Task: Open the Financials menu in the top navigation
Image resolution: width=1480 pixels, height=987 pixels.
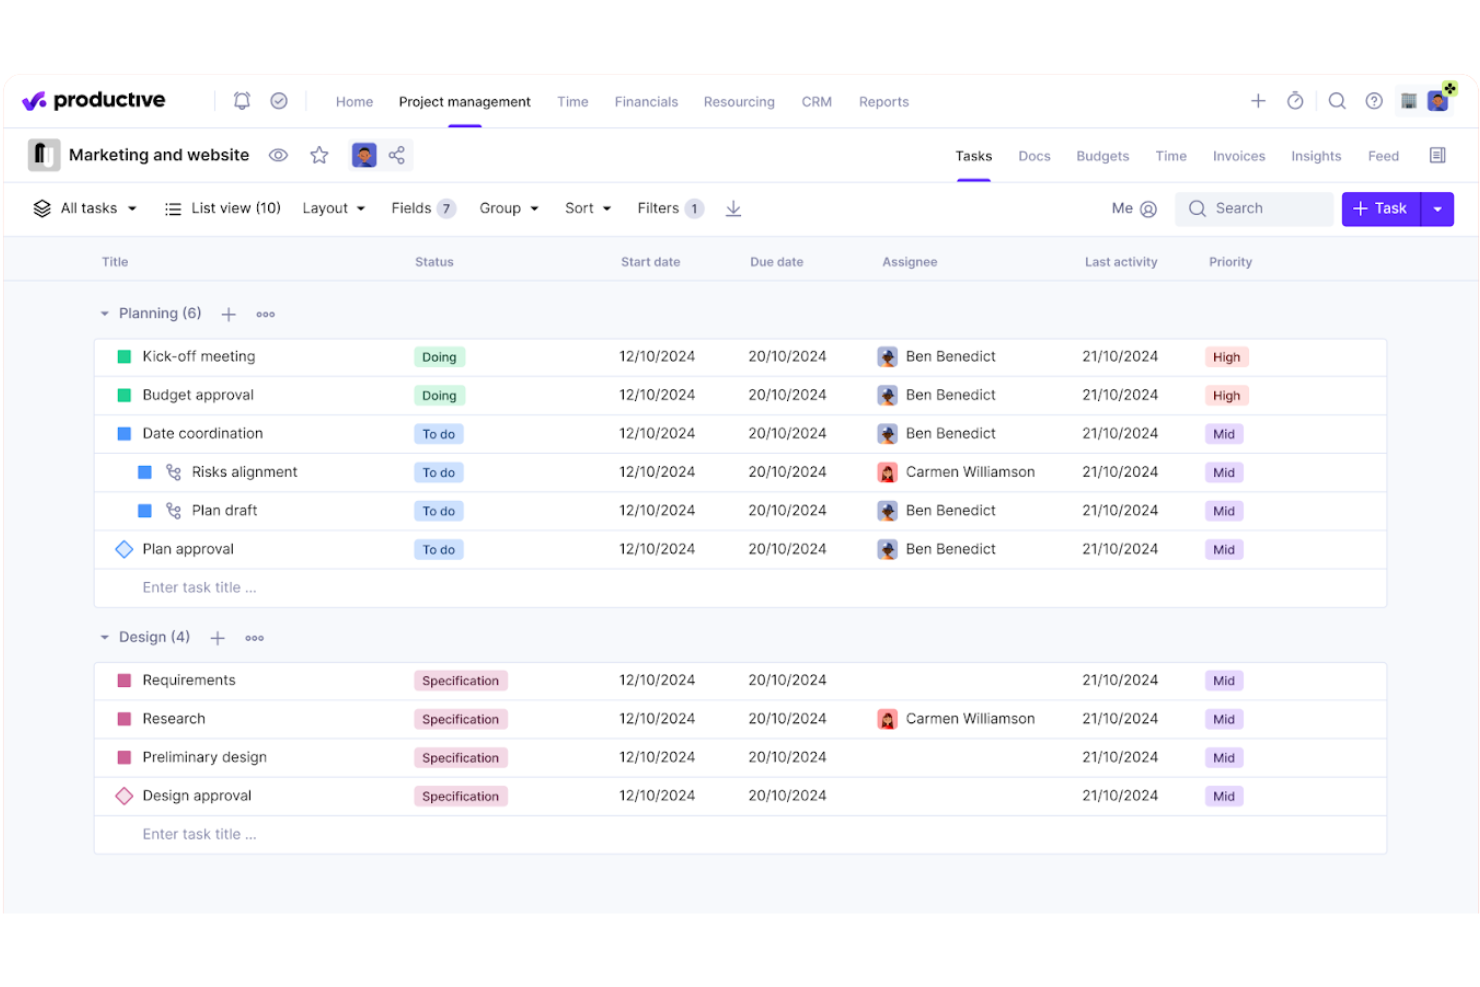Action: click(x=645, y=101)
